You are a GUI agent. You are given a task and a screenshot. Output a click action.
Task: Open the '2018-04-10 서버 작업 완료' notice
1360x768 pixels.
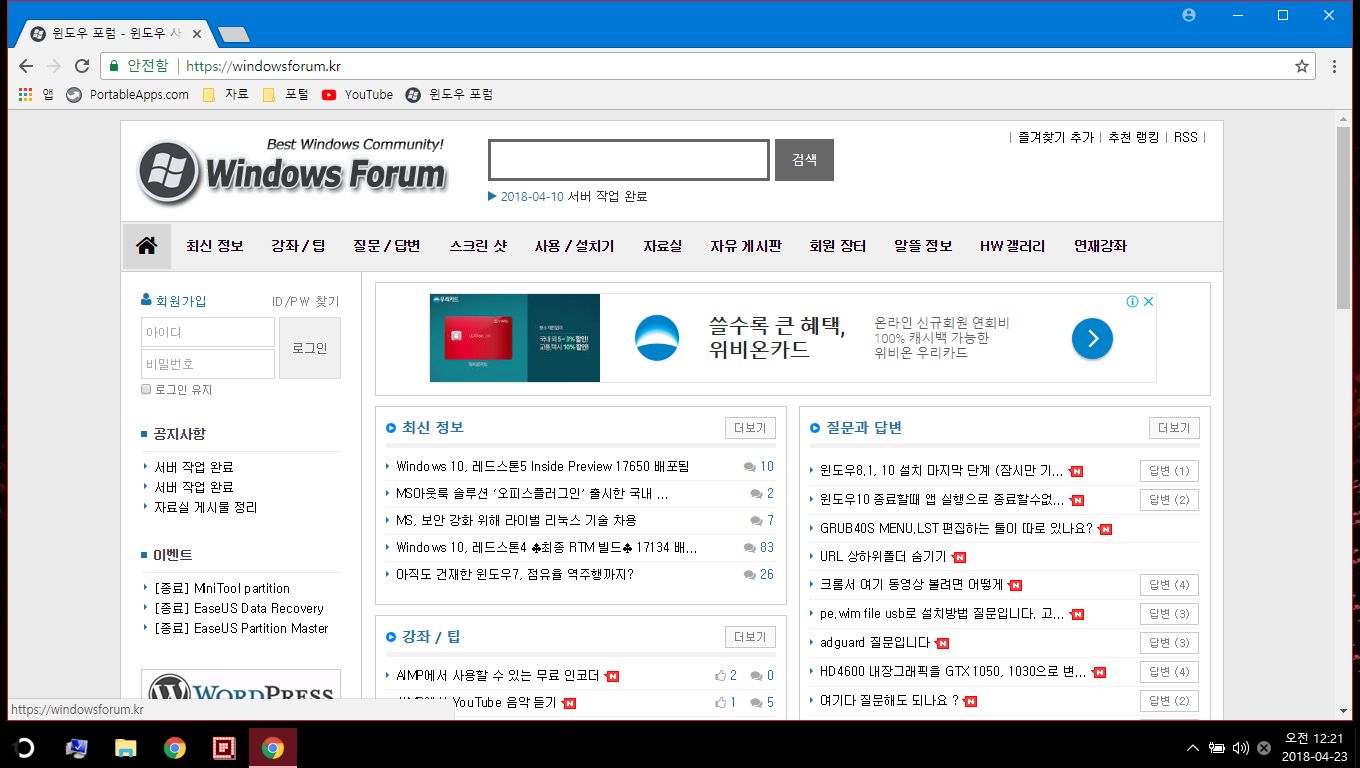pyautogui.click(x=574, y=196)
